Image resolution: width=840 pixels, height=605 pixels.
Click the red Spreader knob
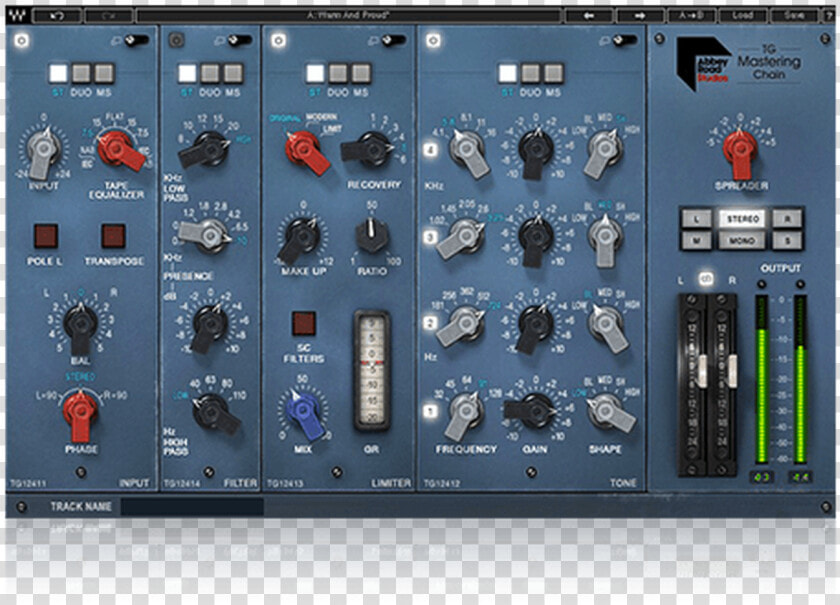click(x=741, y=153)
